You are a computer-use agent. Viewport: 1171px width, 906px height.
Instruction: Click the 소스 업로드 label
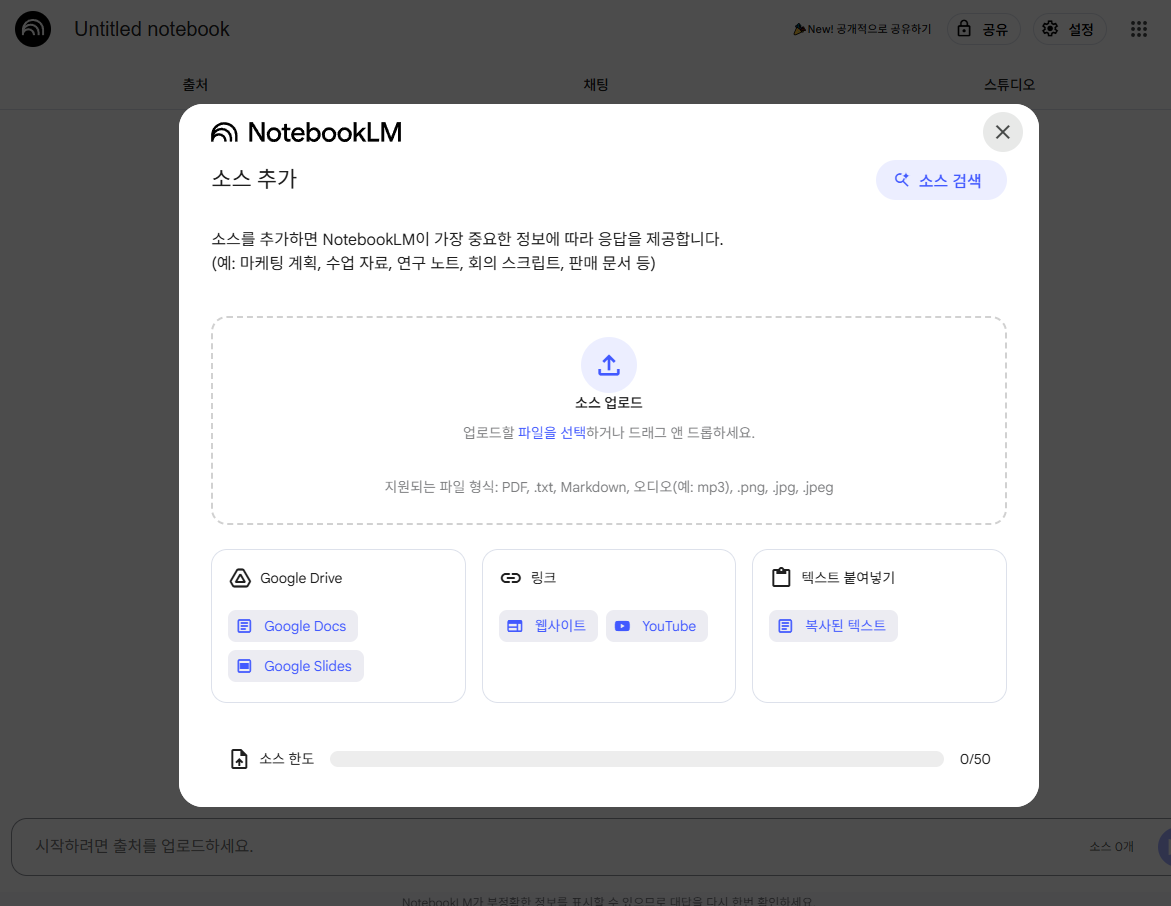(609, 403)
